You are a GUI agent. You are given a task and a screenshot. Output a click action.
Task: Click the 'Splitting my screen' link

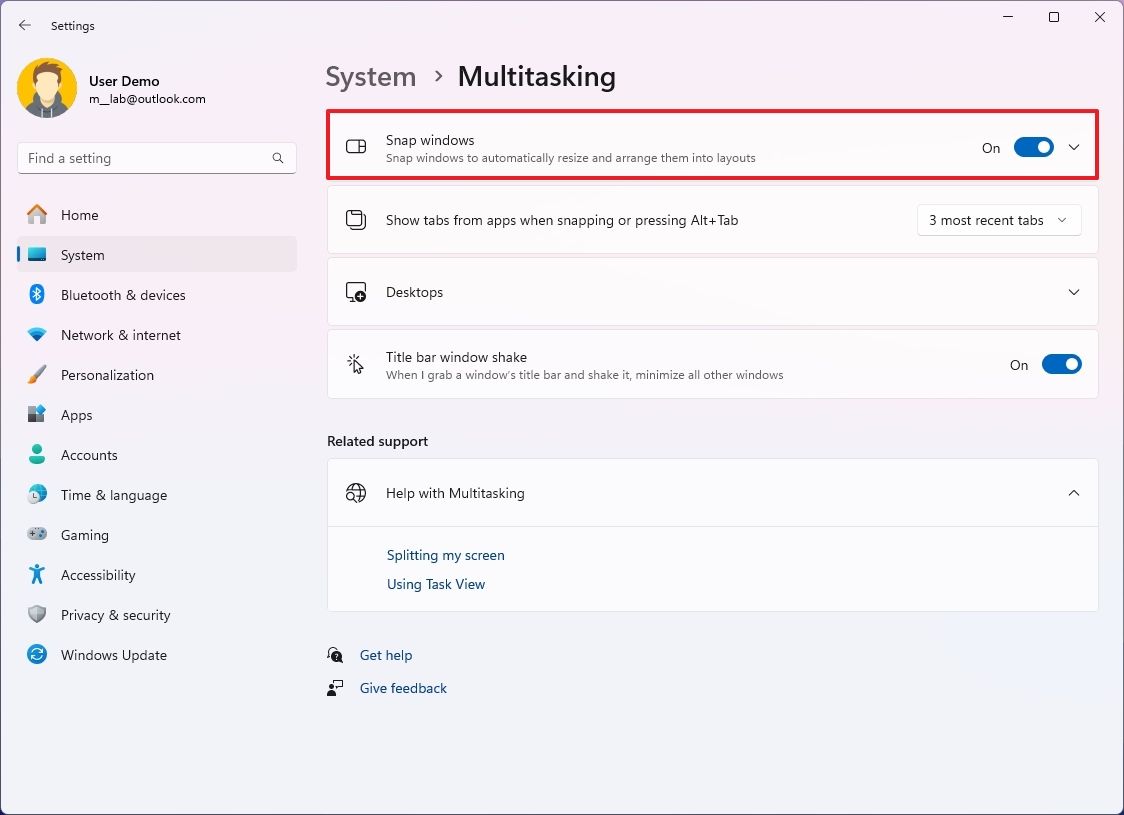pyautogui.click(x=445, y=555)
